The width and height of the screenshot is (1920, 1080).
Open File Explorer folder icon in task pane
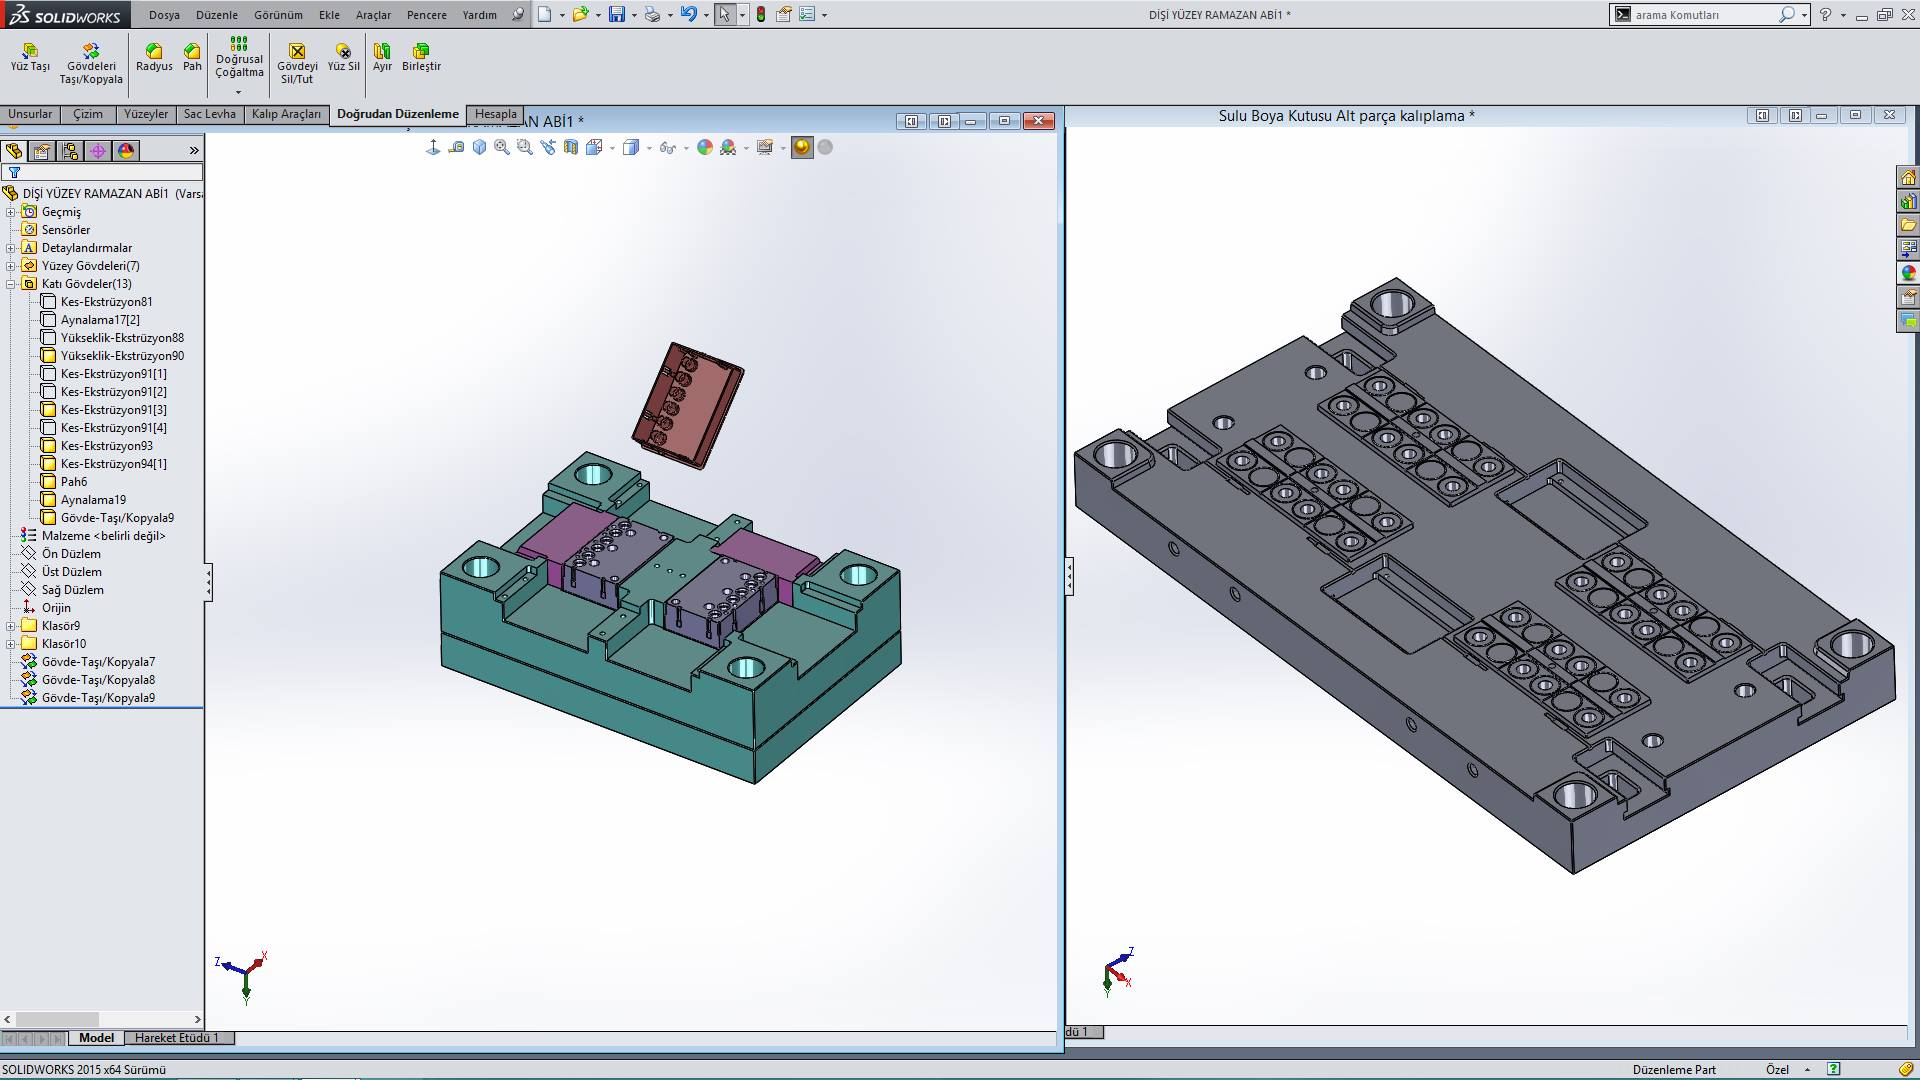pyautogui.click(x=1908, y=225)
